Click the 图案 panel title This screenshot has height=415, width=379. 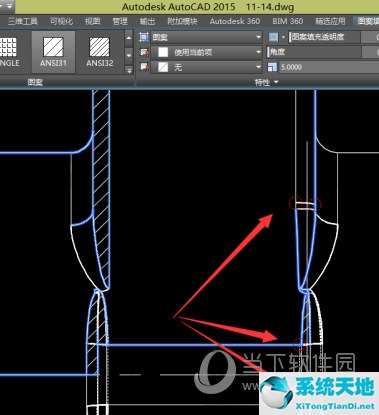pyautogui.click(x=35, y=82)
